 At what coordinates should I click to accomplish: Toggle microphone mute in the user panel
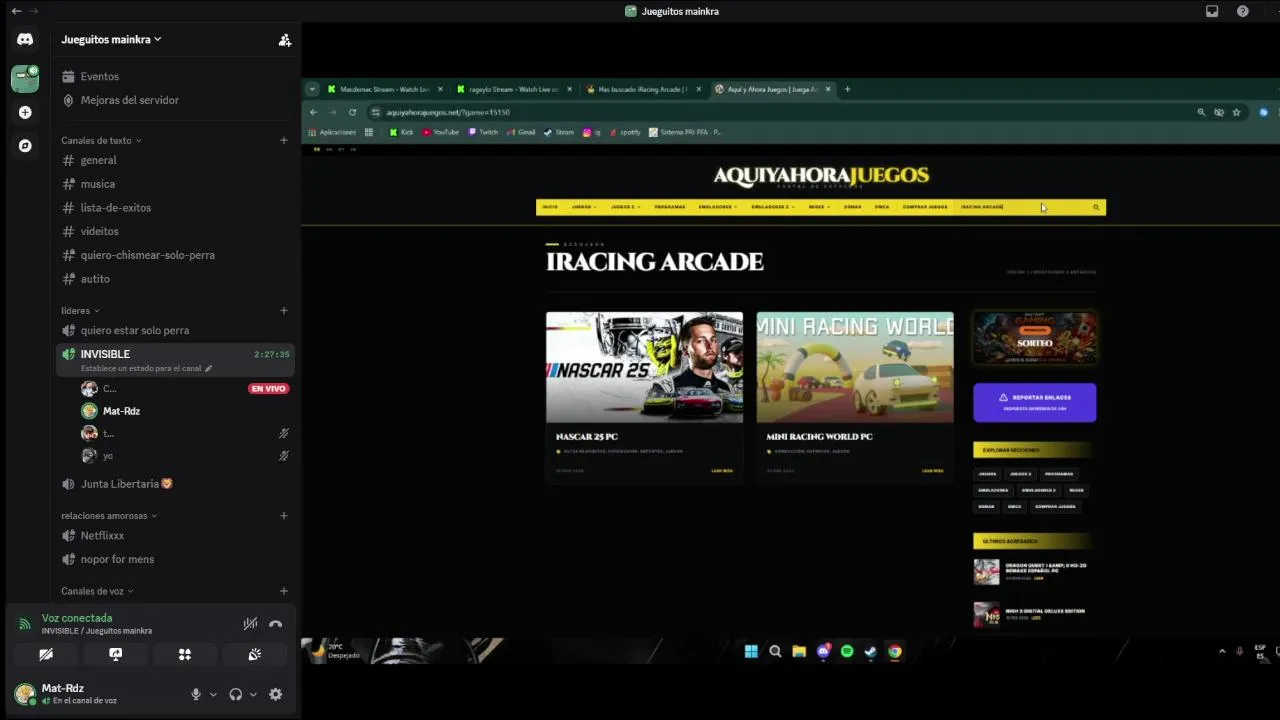tap(196, 694)
